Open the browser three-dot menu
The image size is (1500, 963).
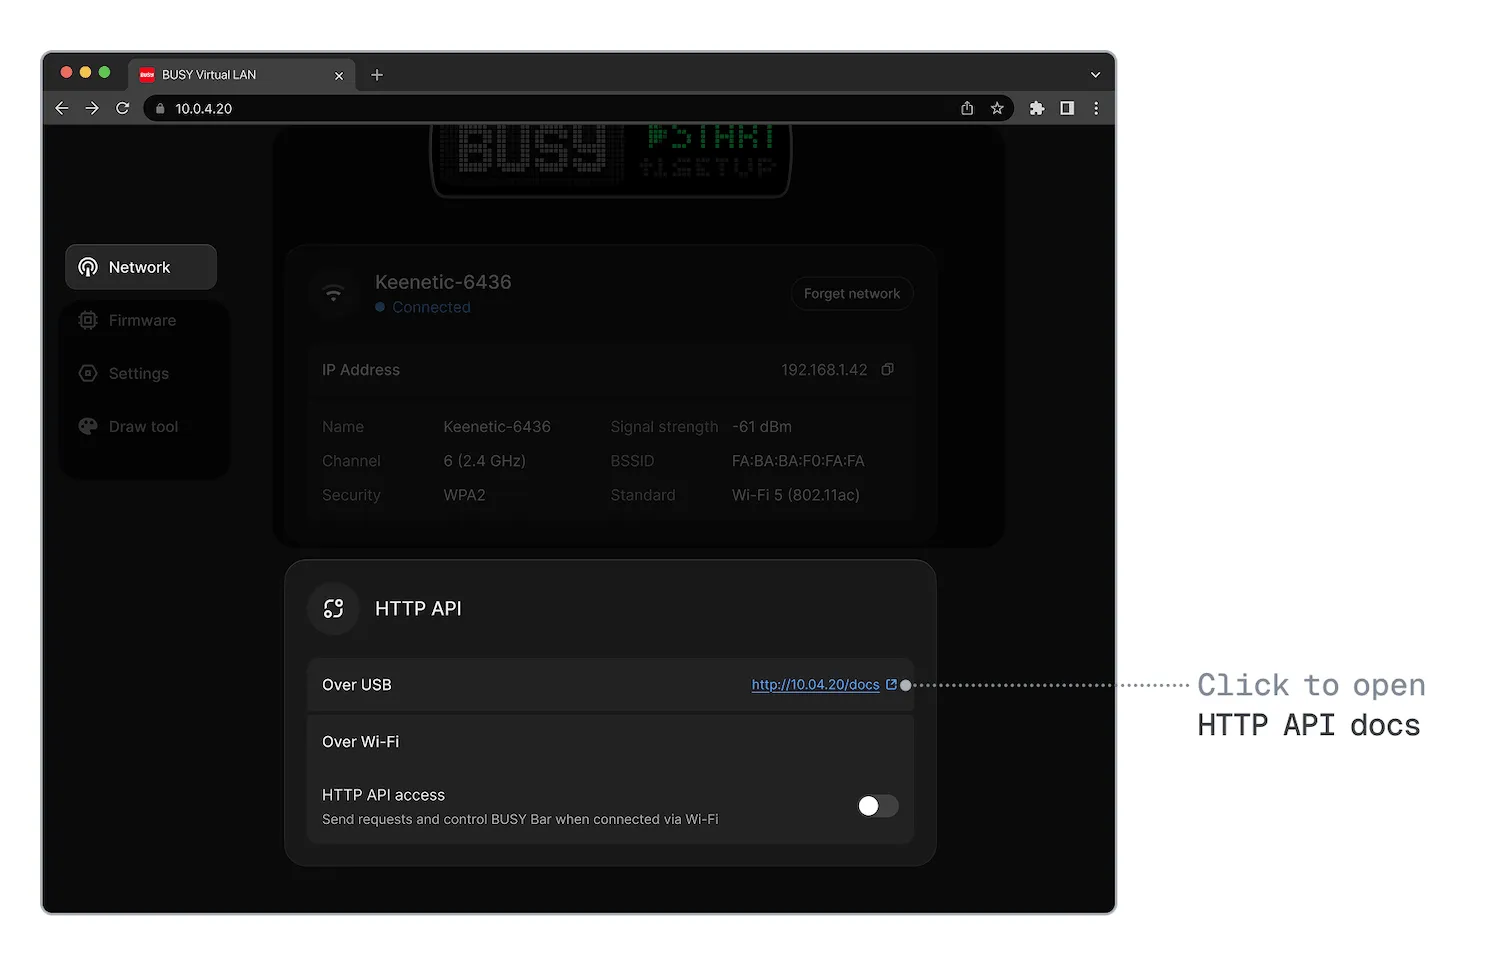click(1096, 108)
